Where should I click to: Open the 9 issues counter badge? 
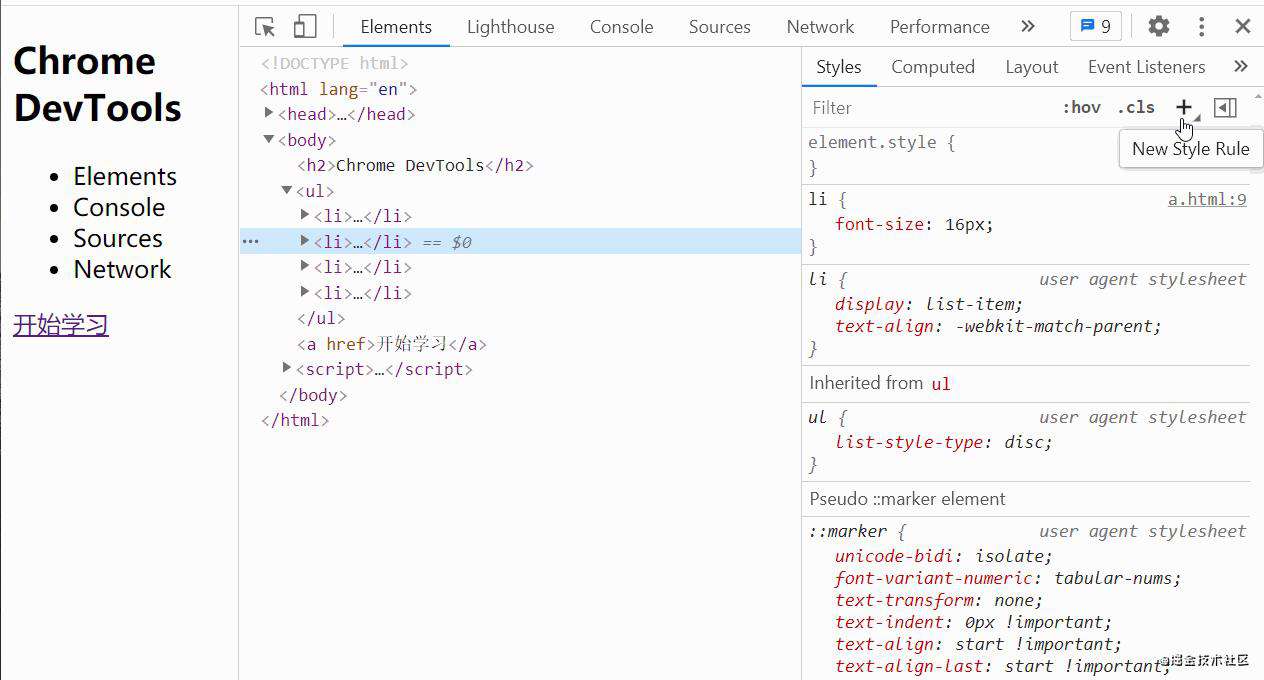pyautogui.click(x=1095, y=27)
